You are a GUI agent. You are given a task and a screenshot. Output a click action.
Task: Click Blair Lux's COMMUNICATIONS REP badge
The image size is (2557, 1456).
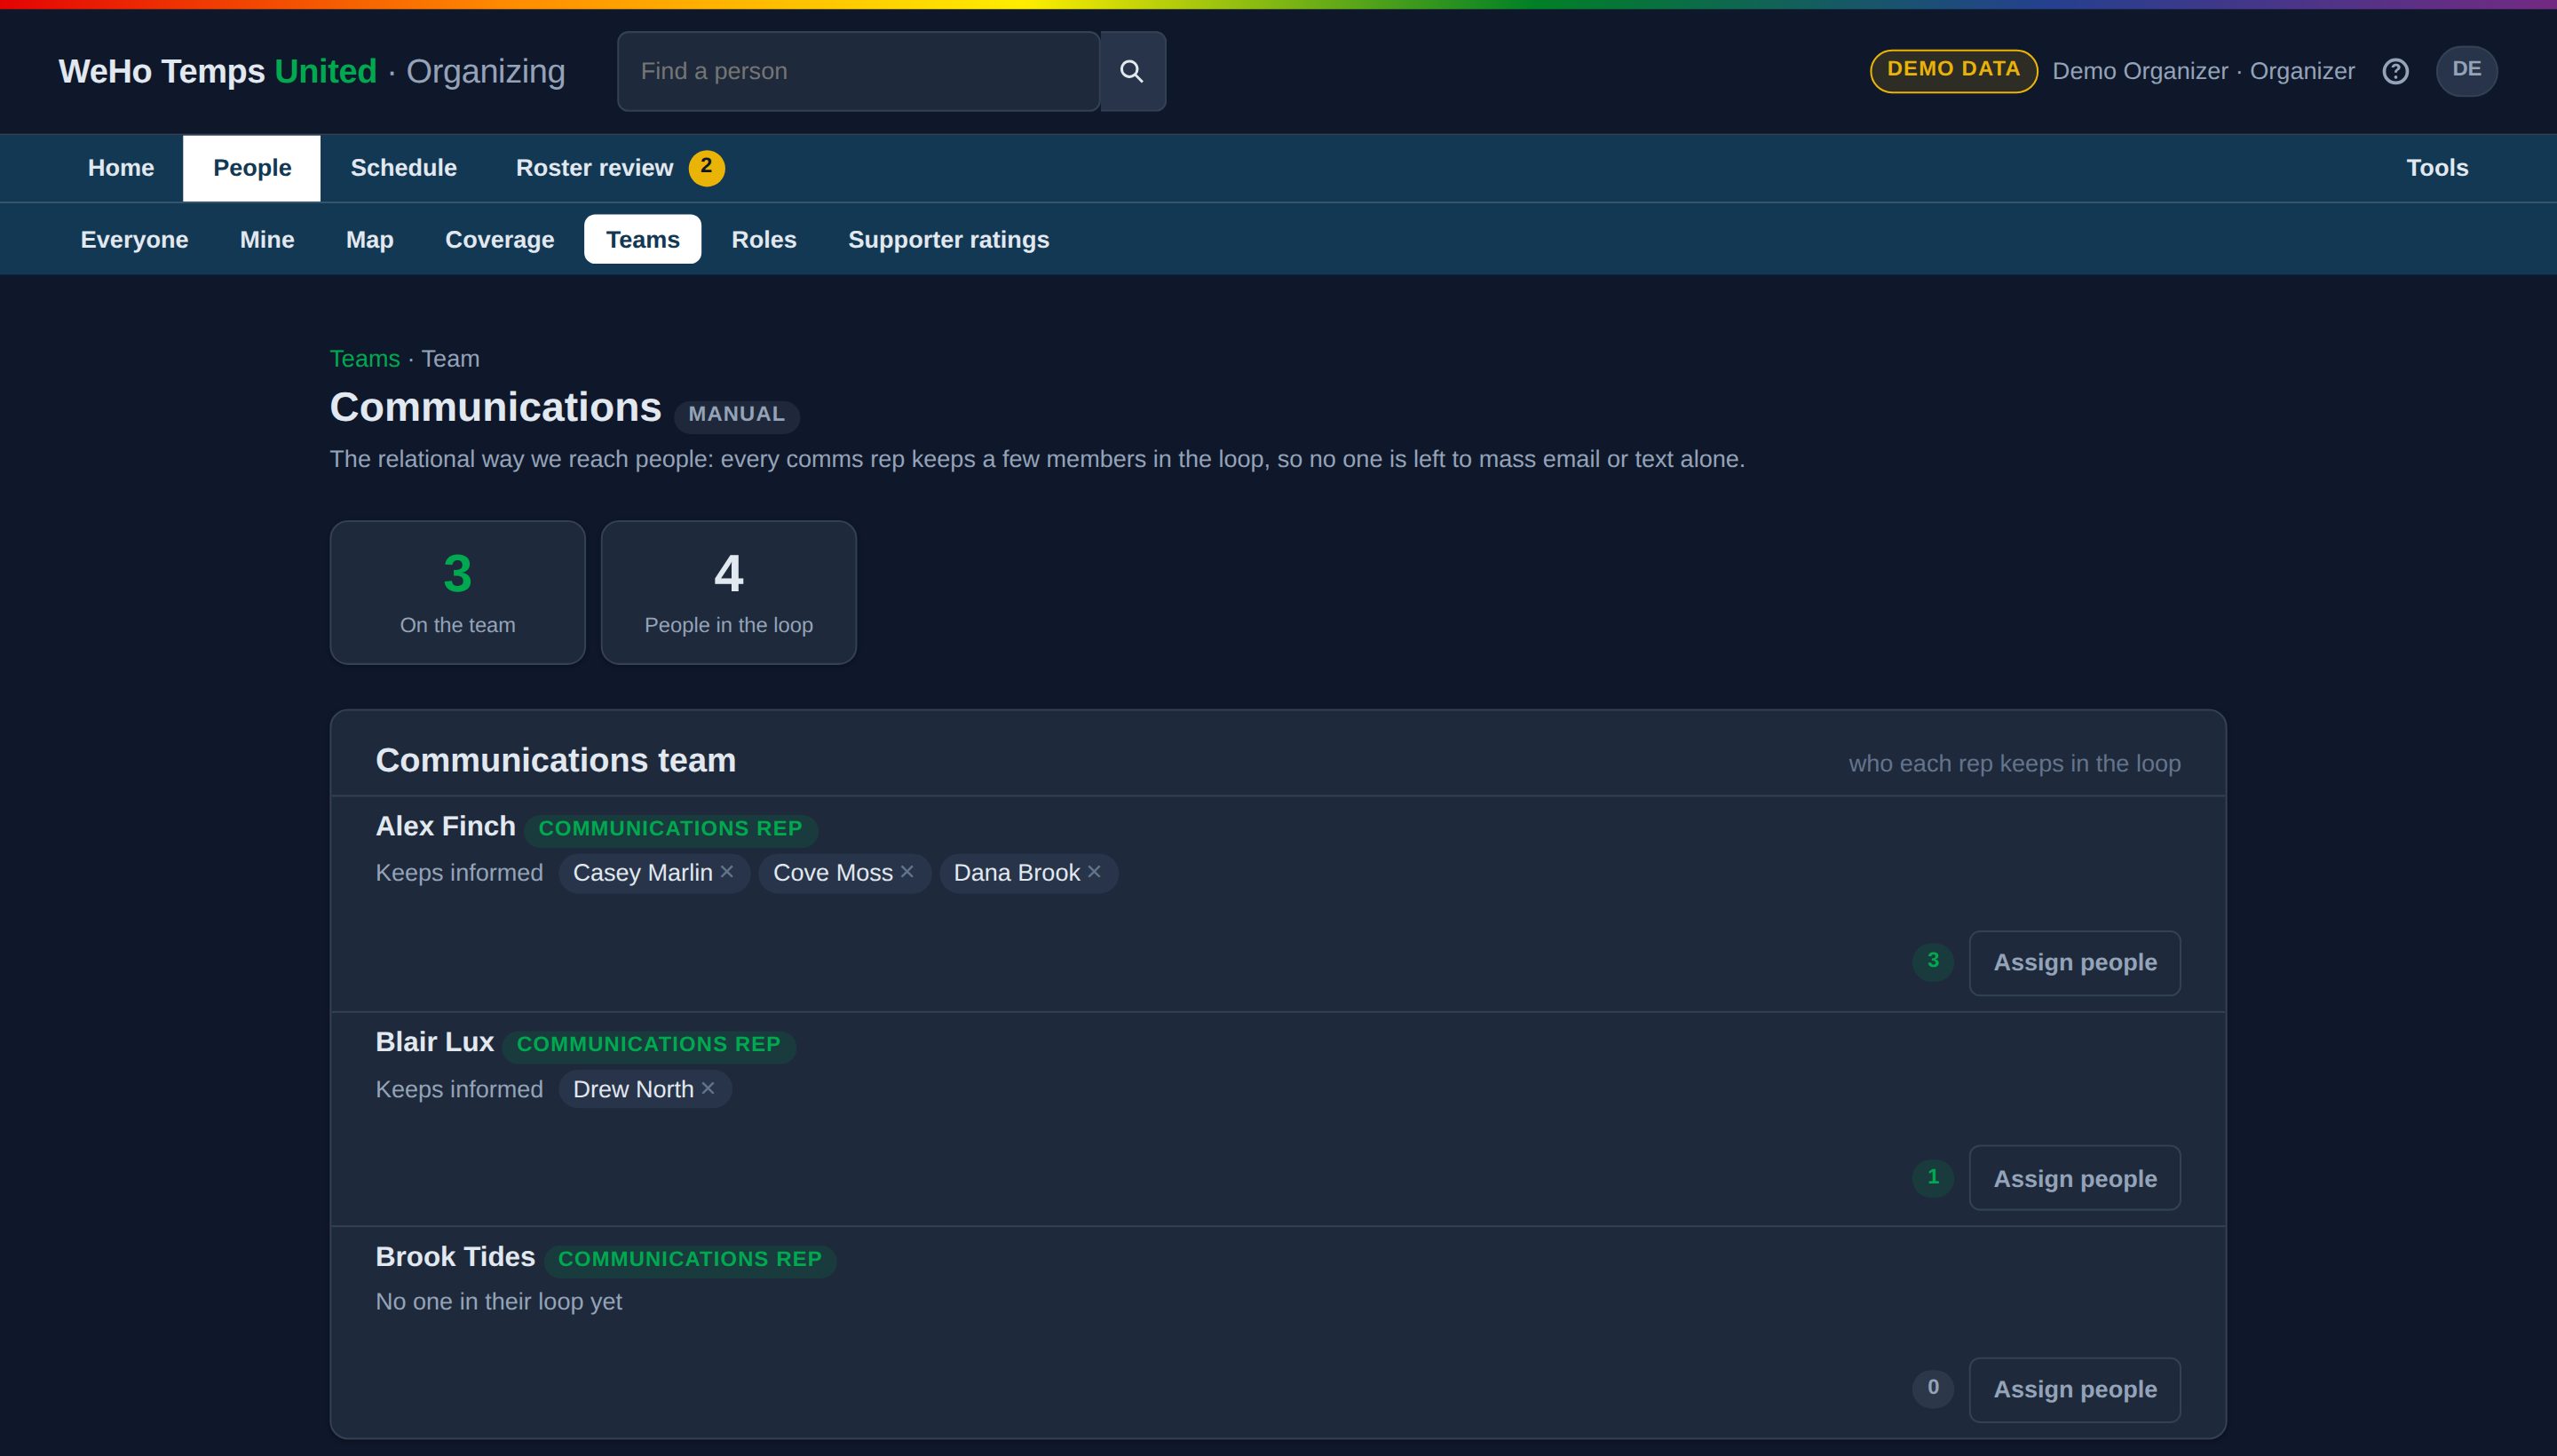pos(648,1045)
